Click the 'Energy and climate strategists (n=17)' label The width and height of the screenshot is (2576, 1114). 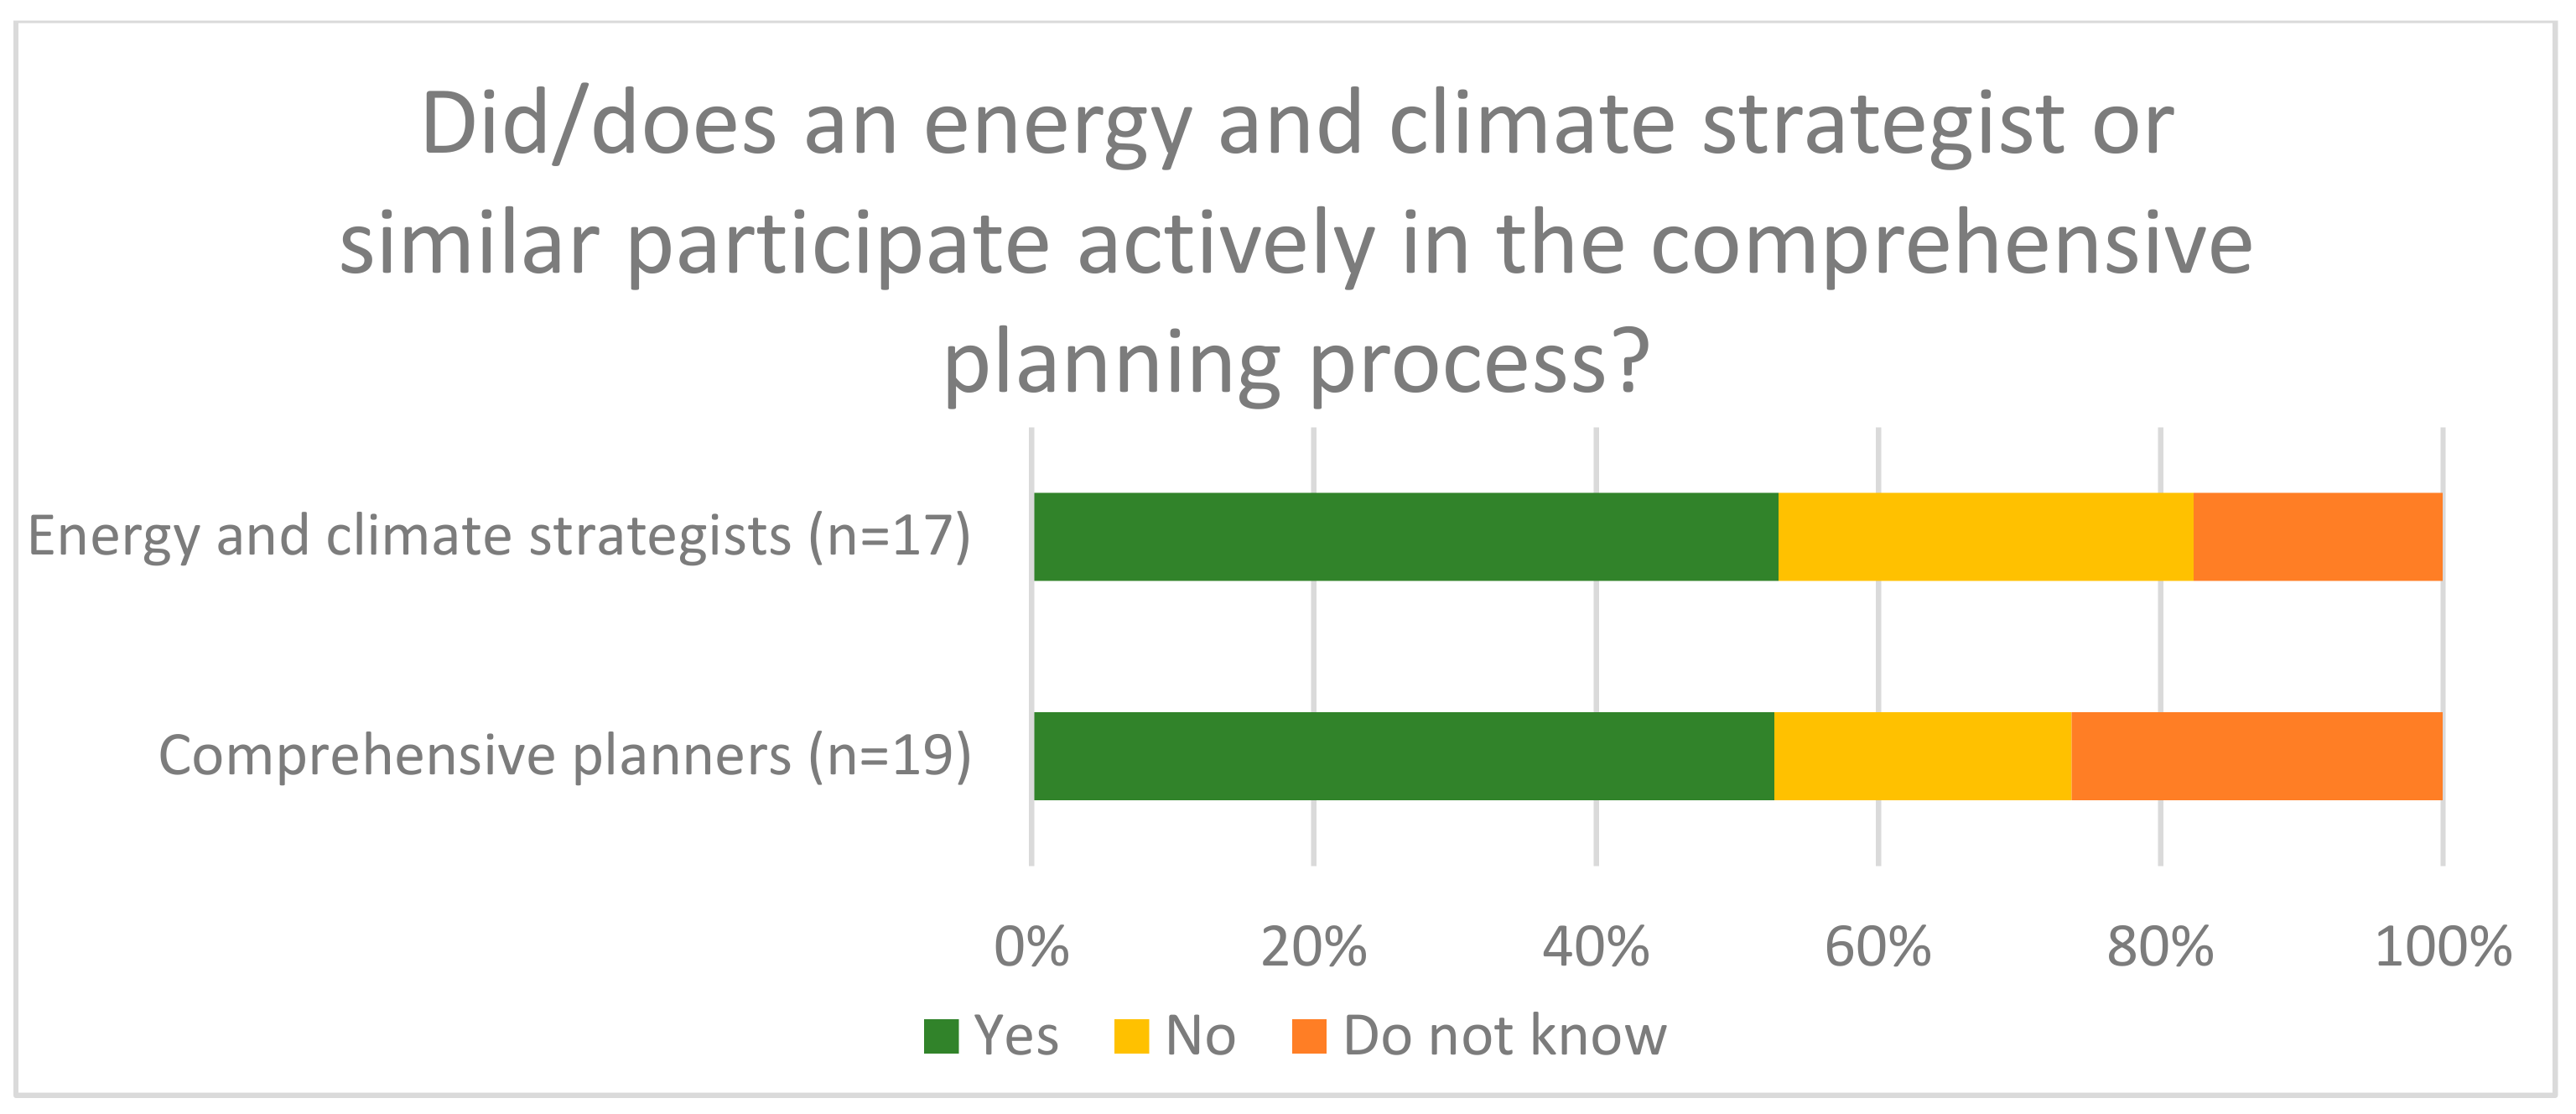[x=499, y=537]
